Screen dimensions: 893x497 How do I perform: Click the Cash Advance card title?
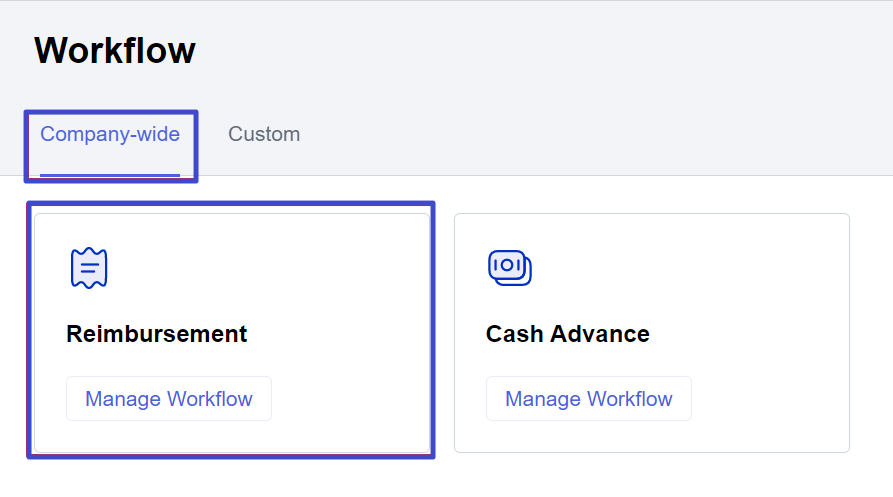point(567,334)
